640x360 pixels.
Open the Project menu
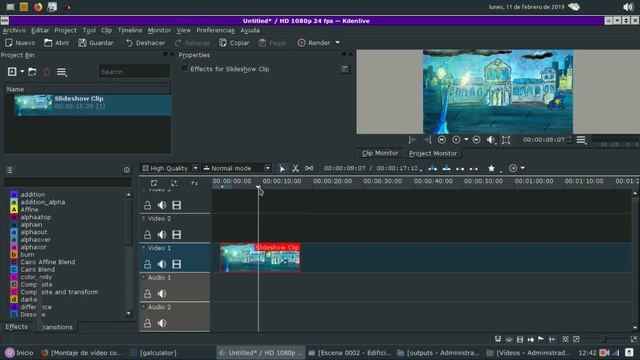coord(65,30)
